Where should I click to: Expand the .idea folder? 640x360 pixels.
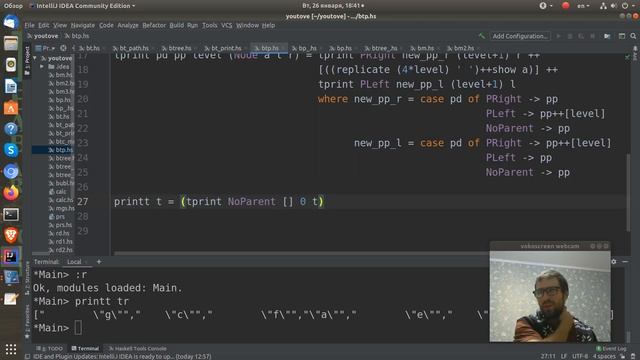42,67
